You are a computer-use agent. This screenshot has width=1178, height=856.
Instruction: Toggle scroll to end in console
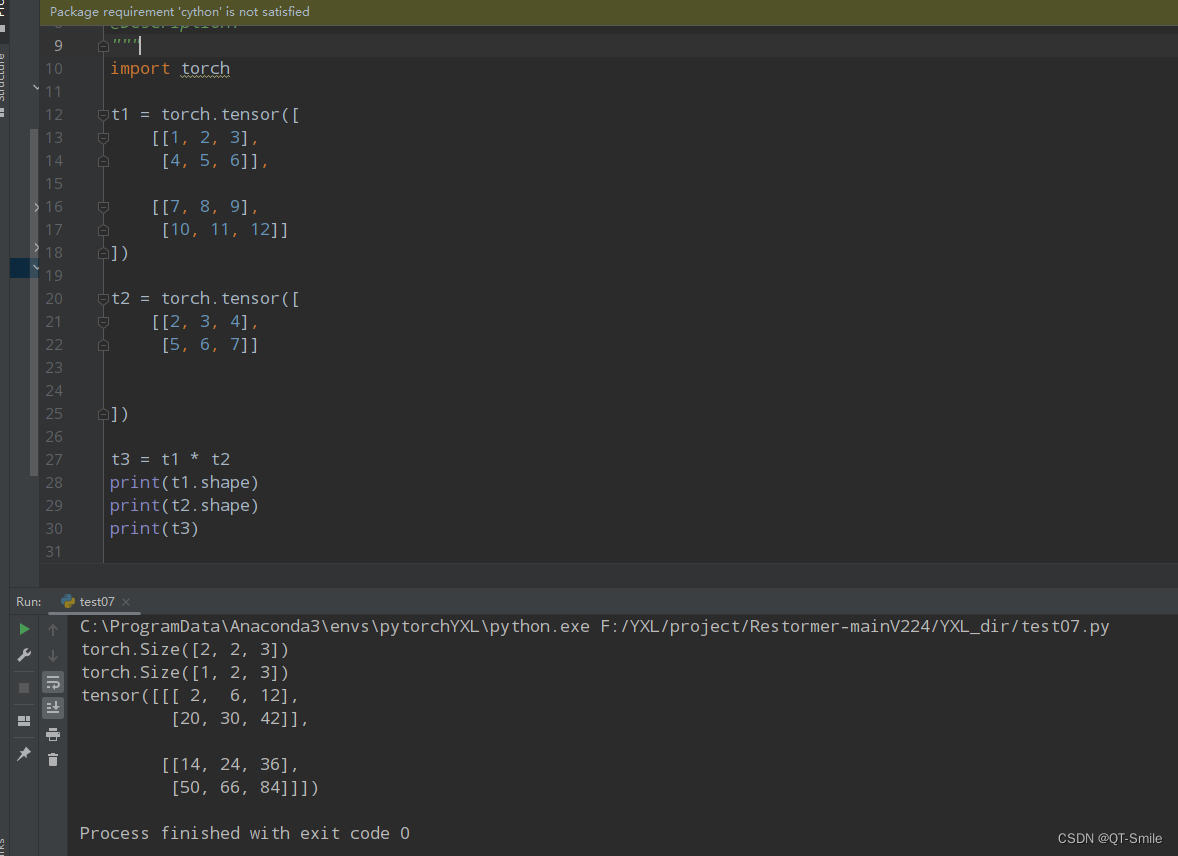[x=52, y=707]
